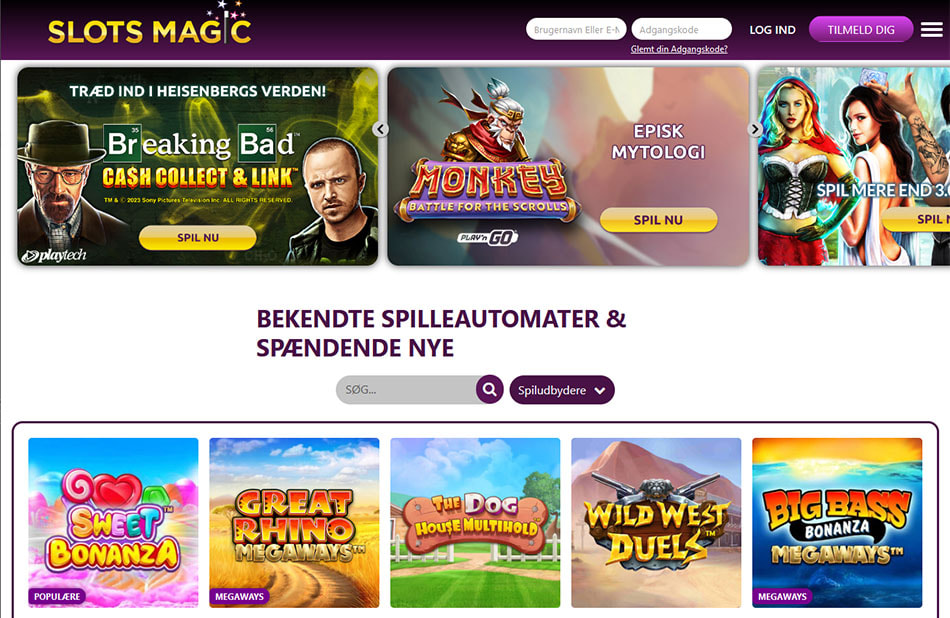Image resolution: width=950 pixels, height=618 pixels.
Task: Click the Slots Magic logo
Action: click(x=150, y=26)
